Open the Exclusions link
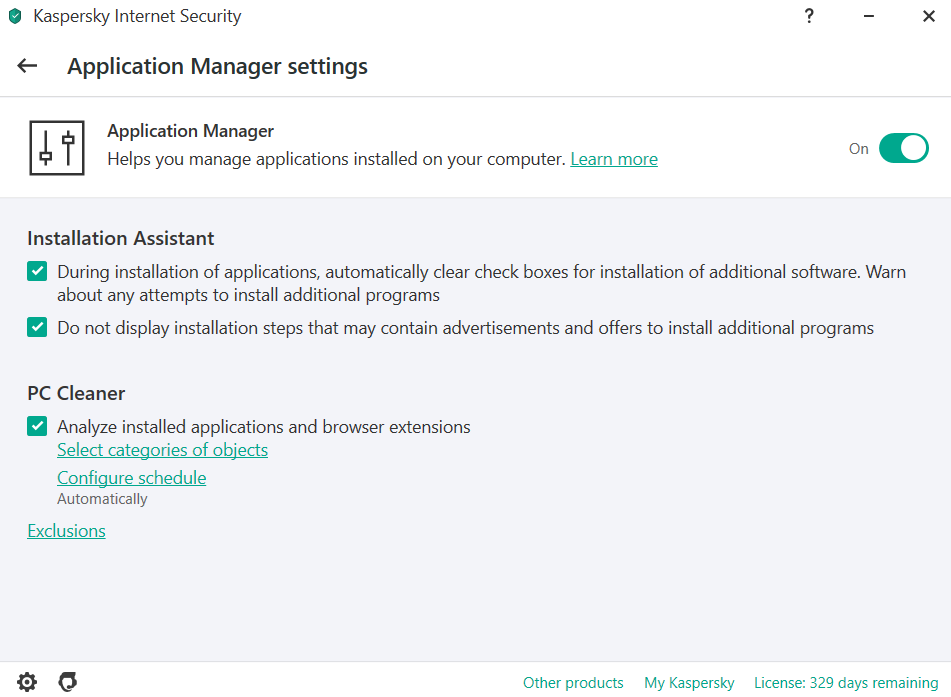The image size is (951, 697). [x=66, y=531]
